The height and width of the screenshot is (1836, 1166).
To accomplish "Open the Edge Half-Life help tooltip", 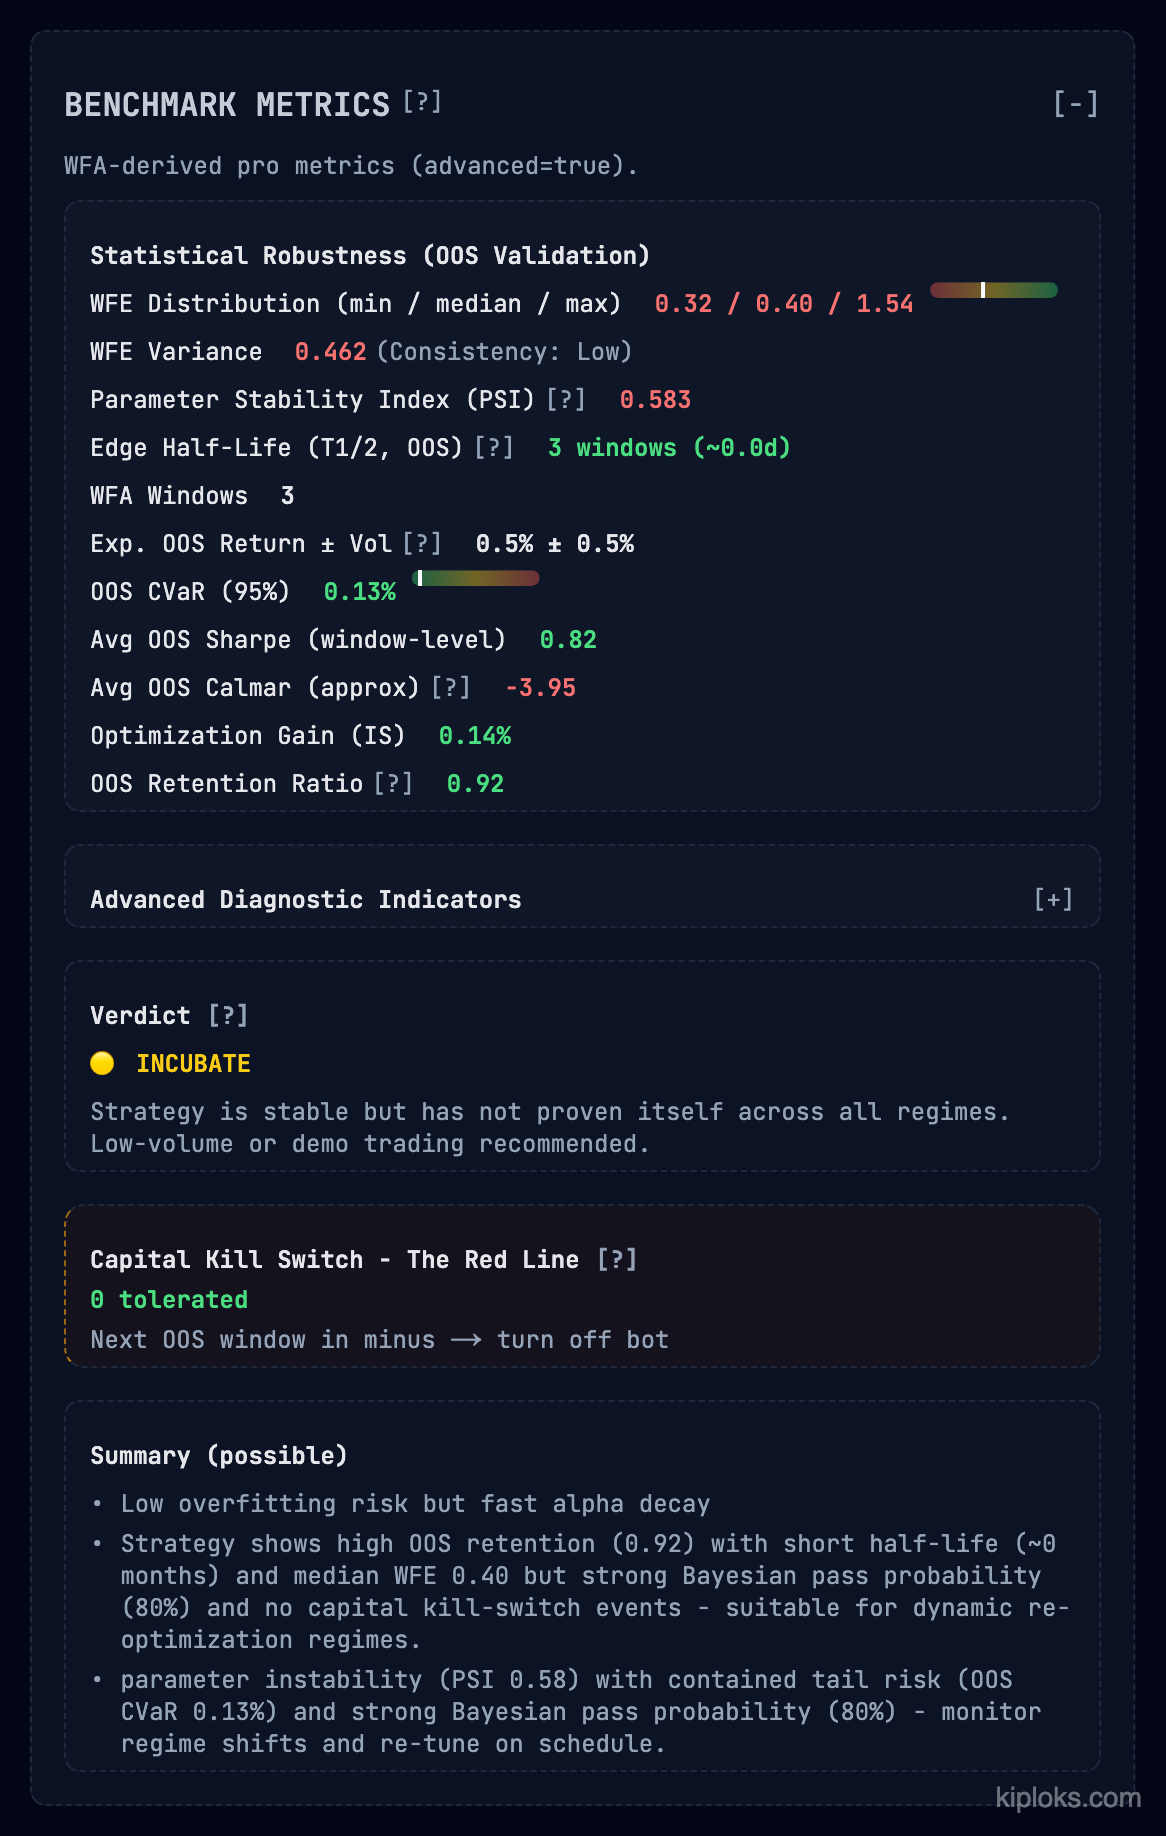I will pos(494,447).
